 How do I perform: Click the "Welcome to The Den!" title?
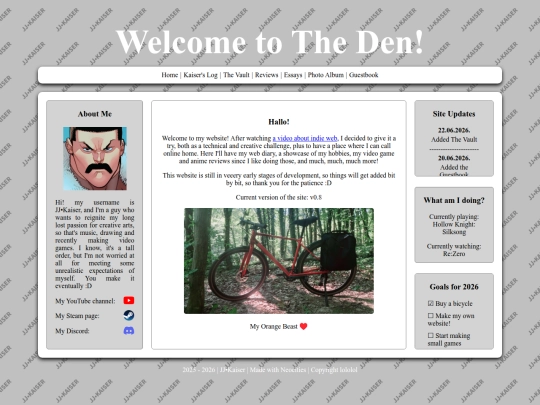270,42
